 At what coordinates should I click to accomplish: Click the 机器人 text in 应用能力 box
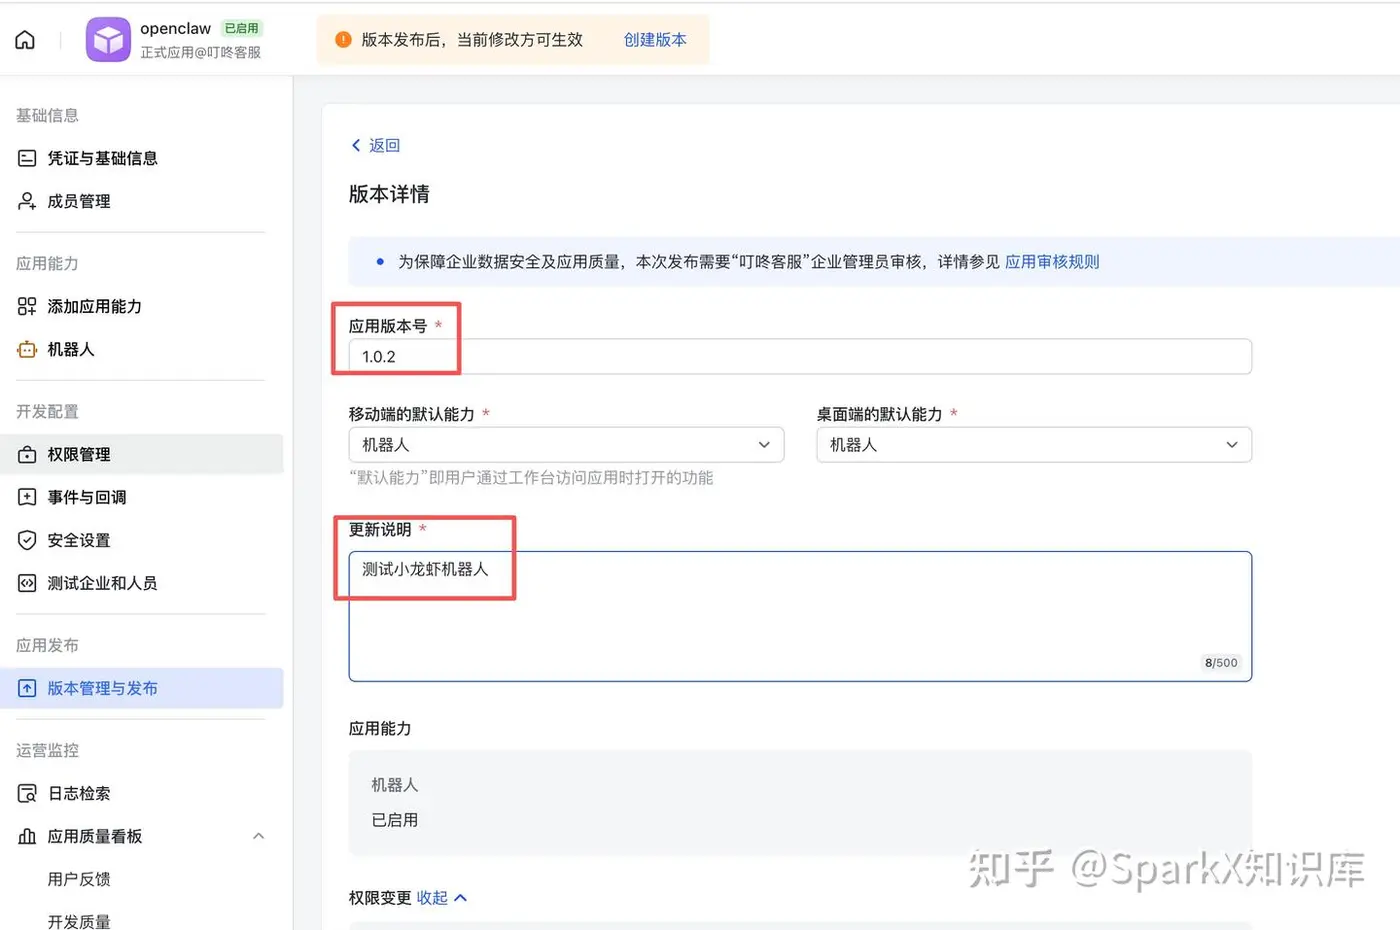[x=395, y=785]
